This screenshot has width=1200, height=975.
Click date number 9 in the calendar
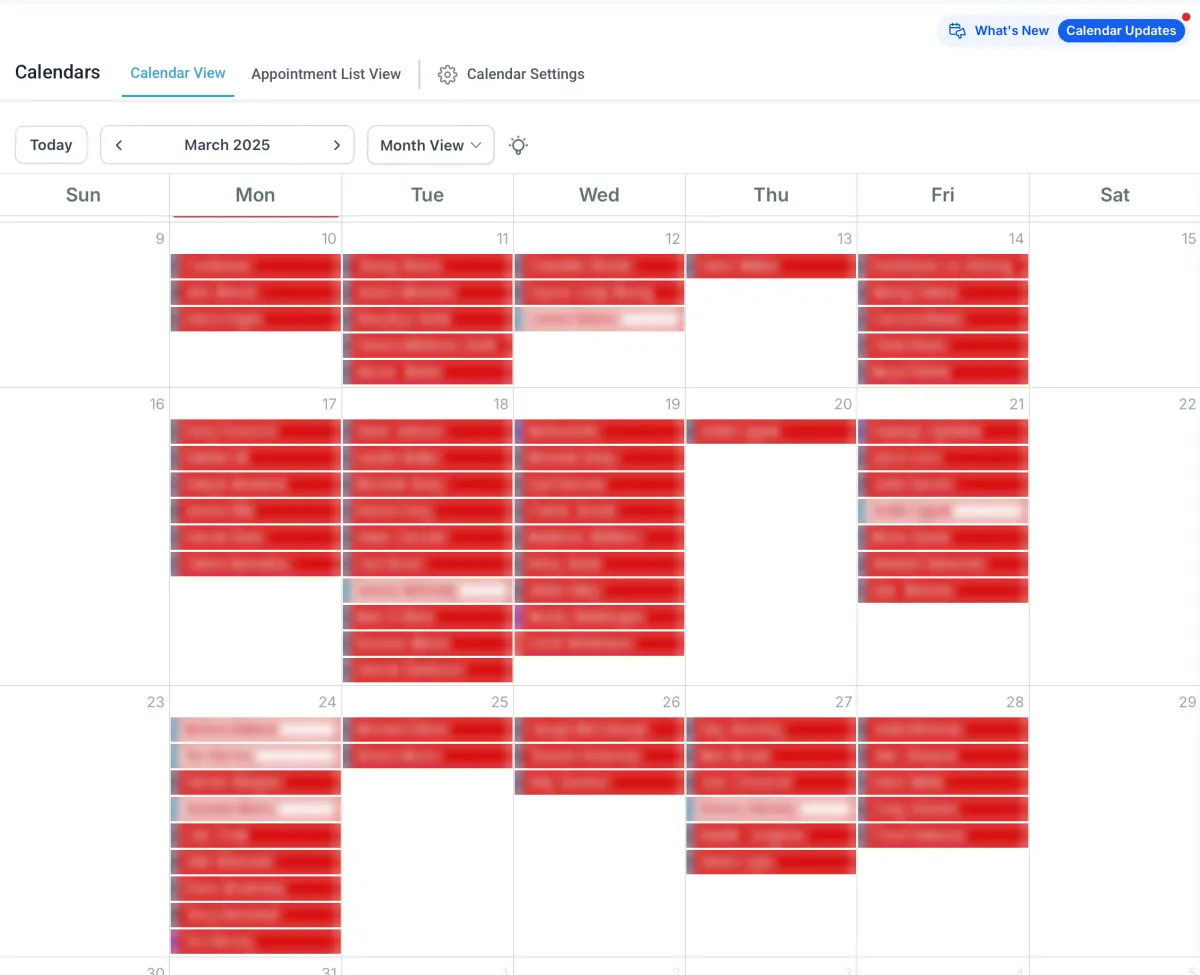(160, 238)
